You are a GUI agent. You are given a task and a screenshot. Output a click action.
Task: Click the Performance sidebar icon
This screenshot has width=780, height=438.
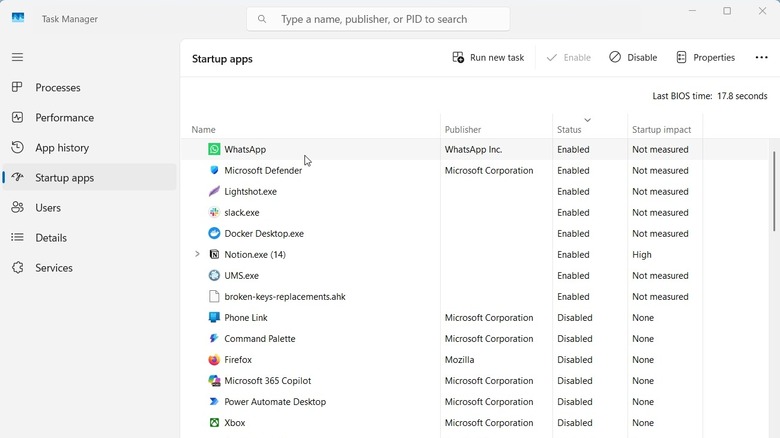[17, 117]
